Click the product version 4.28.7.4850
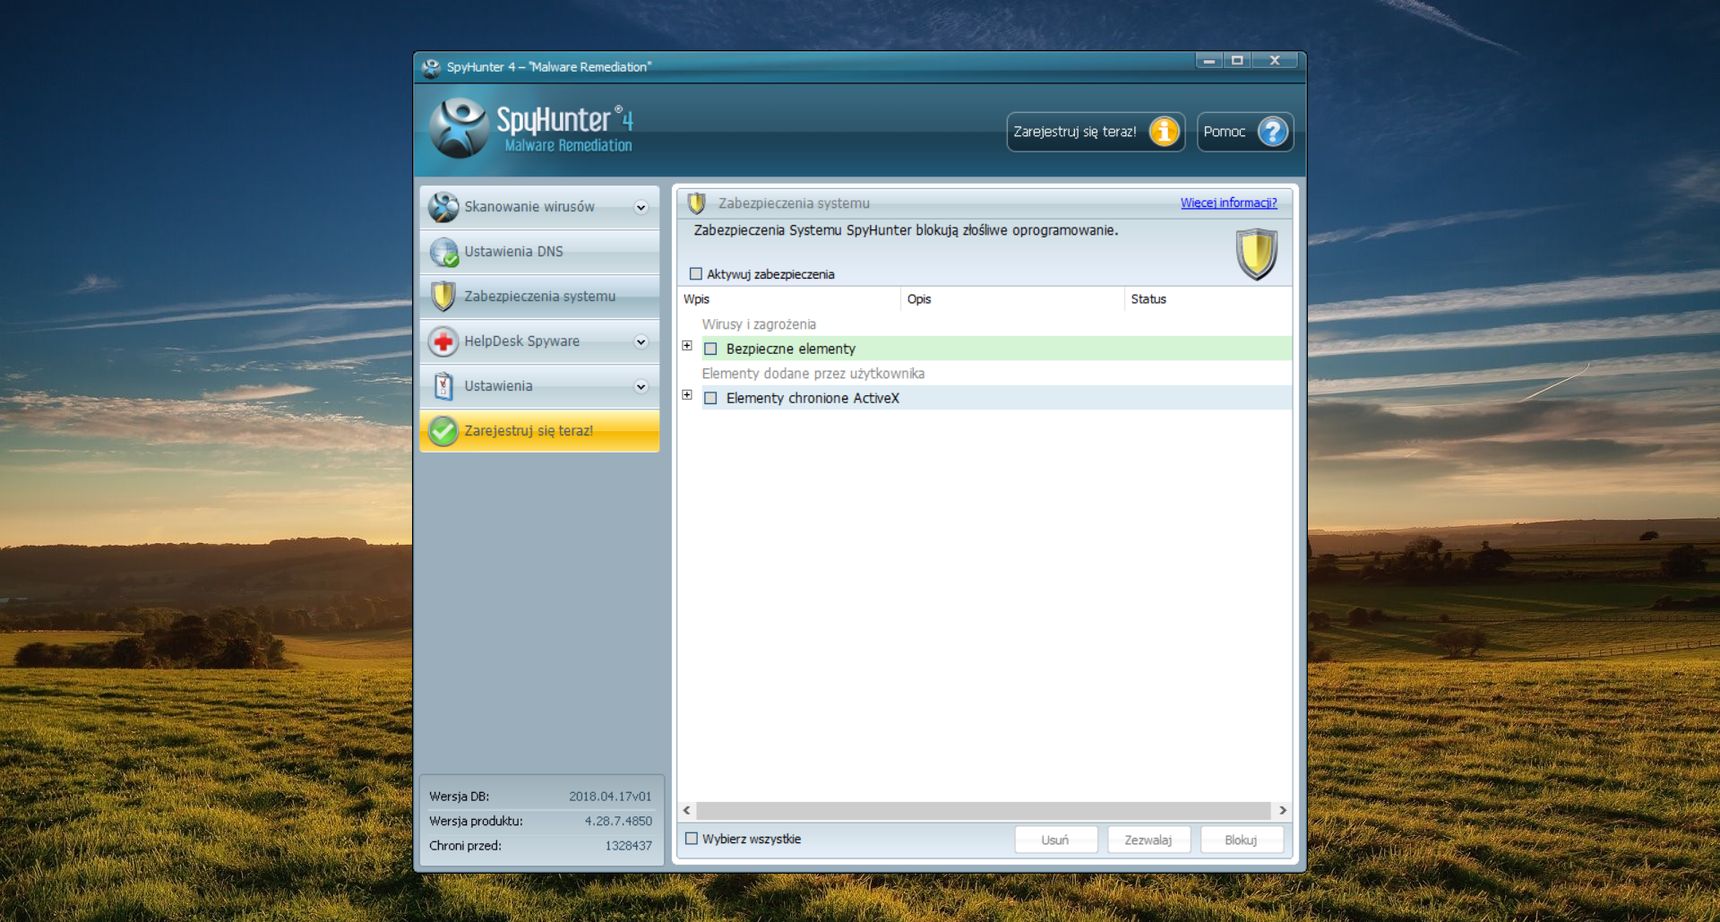Viewport: 1720px width, 922px height. coord(618,821)
